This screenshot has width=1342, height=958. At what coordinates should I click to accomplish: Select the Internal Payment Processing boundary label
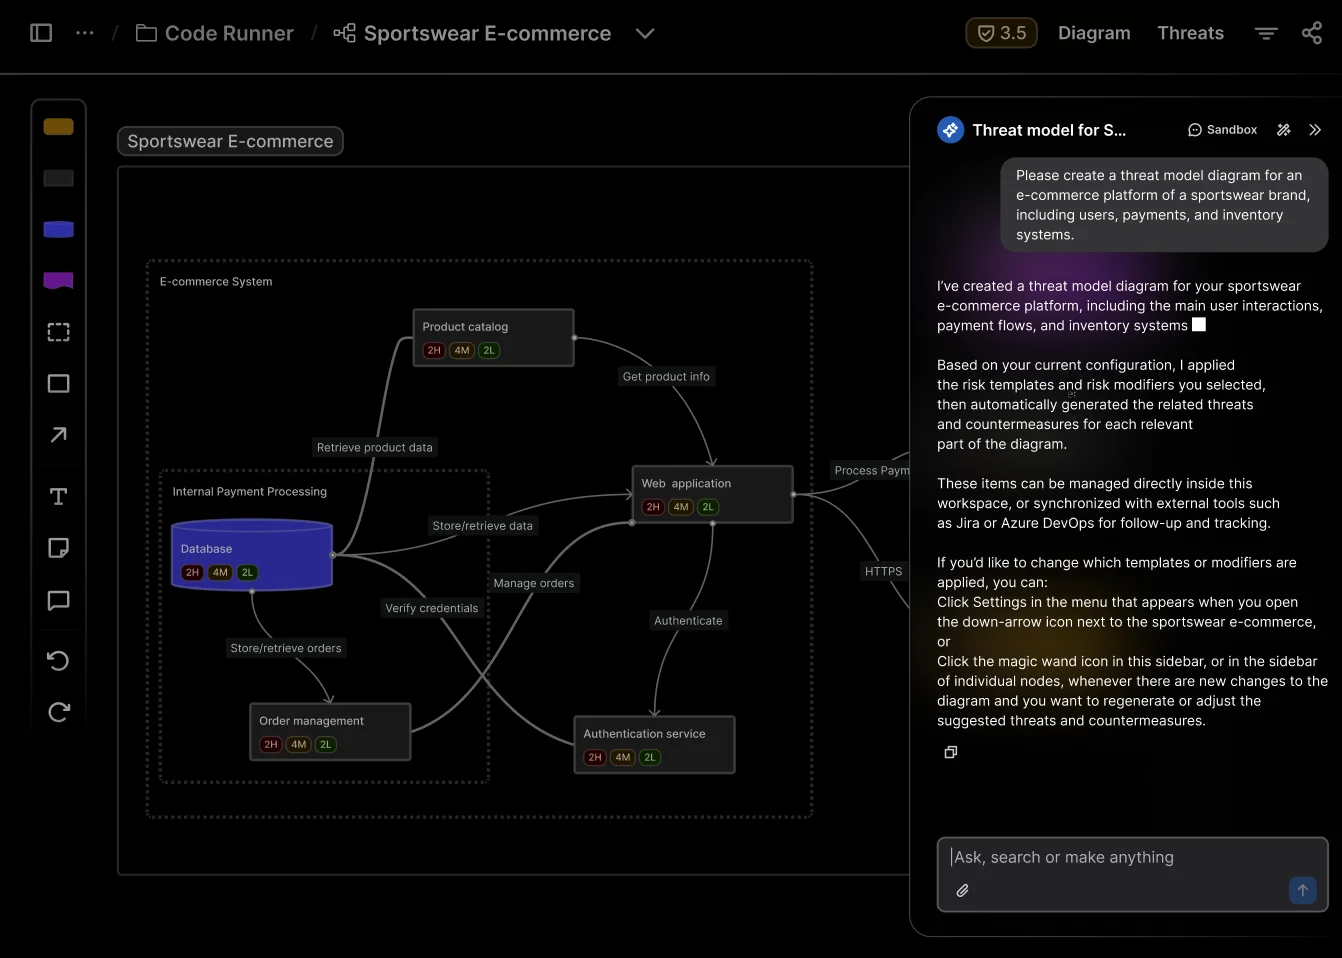(x=250, y=492)
